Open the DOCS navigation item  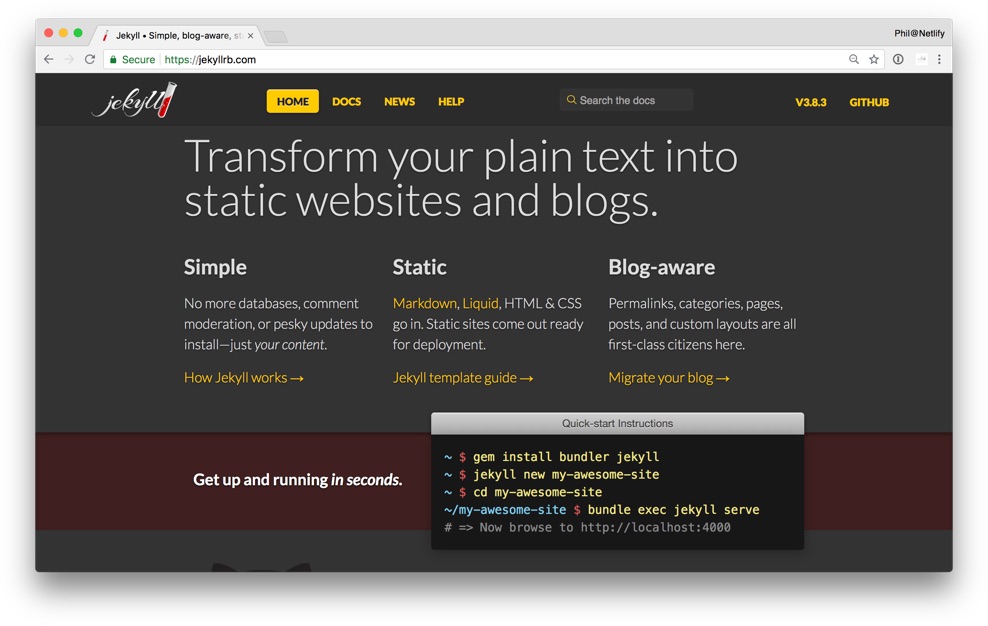tap(346, 102)
